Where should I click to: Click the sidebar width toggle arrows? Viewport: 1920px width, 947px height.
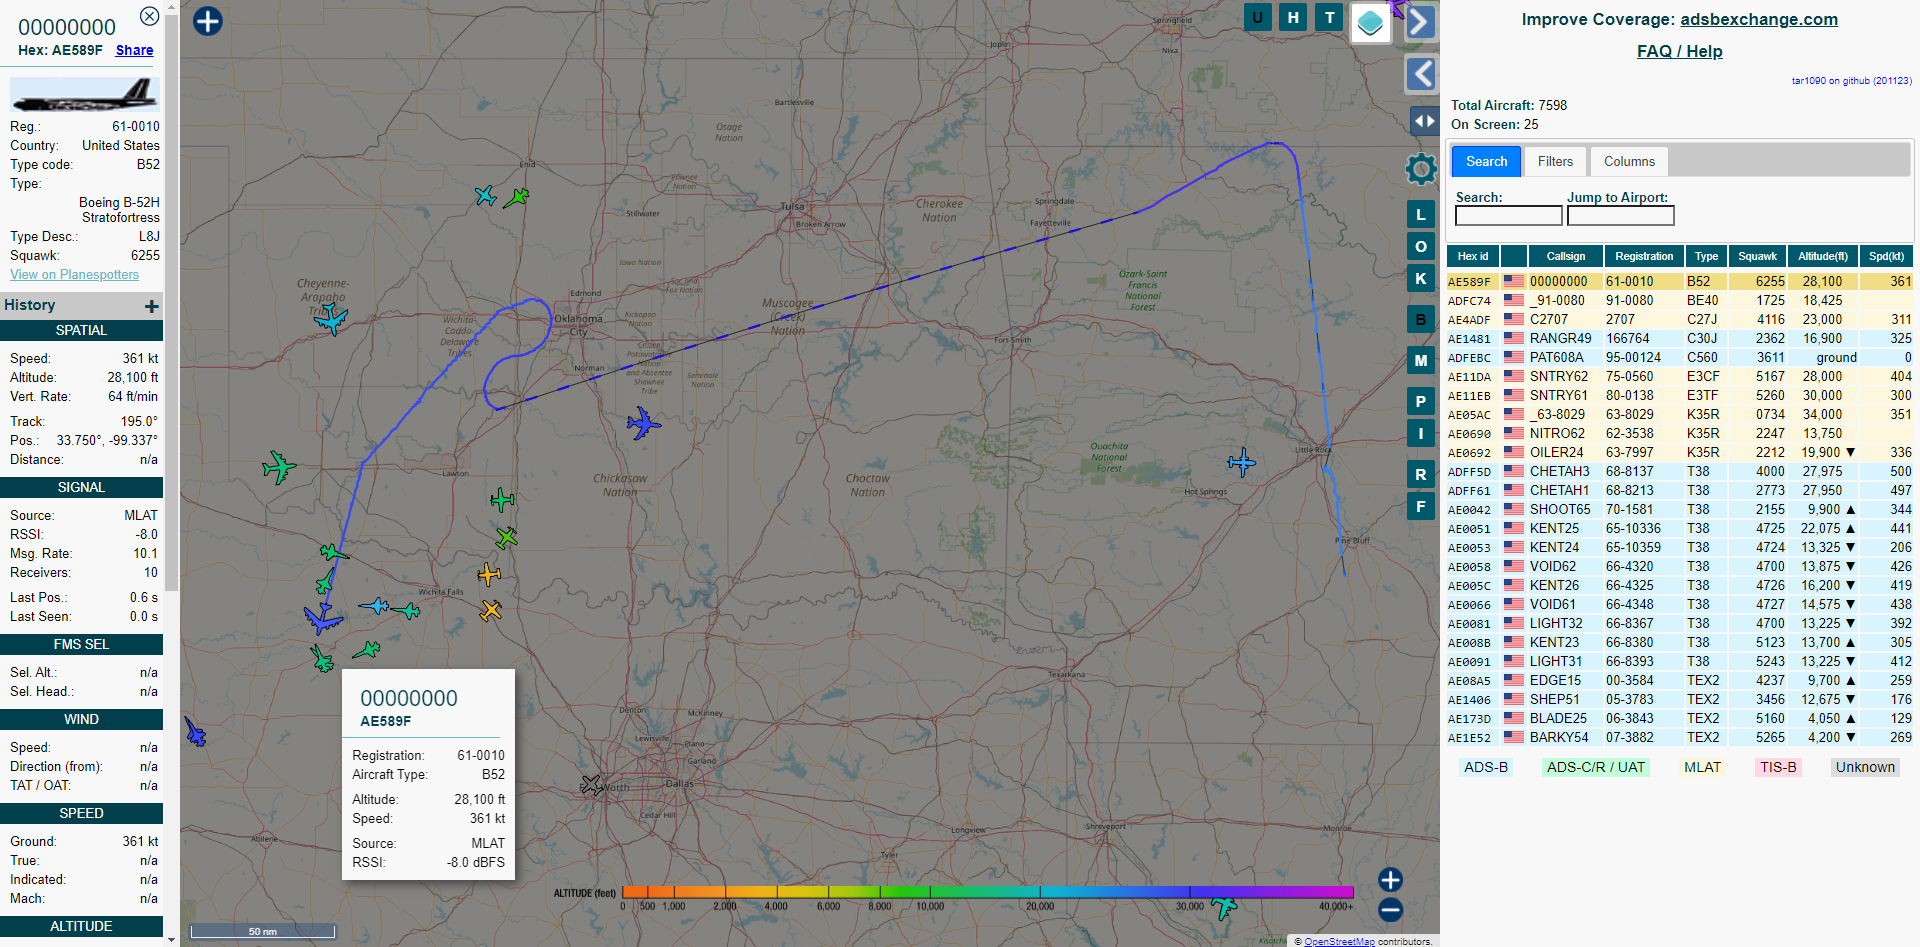tap(1424, 121)
